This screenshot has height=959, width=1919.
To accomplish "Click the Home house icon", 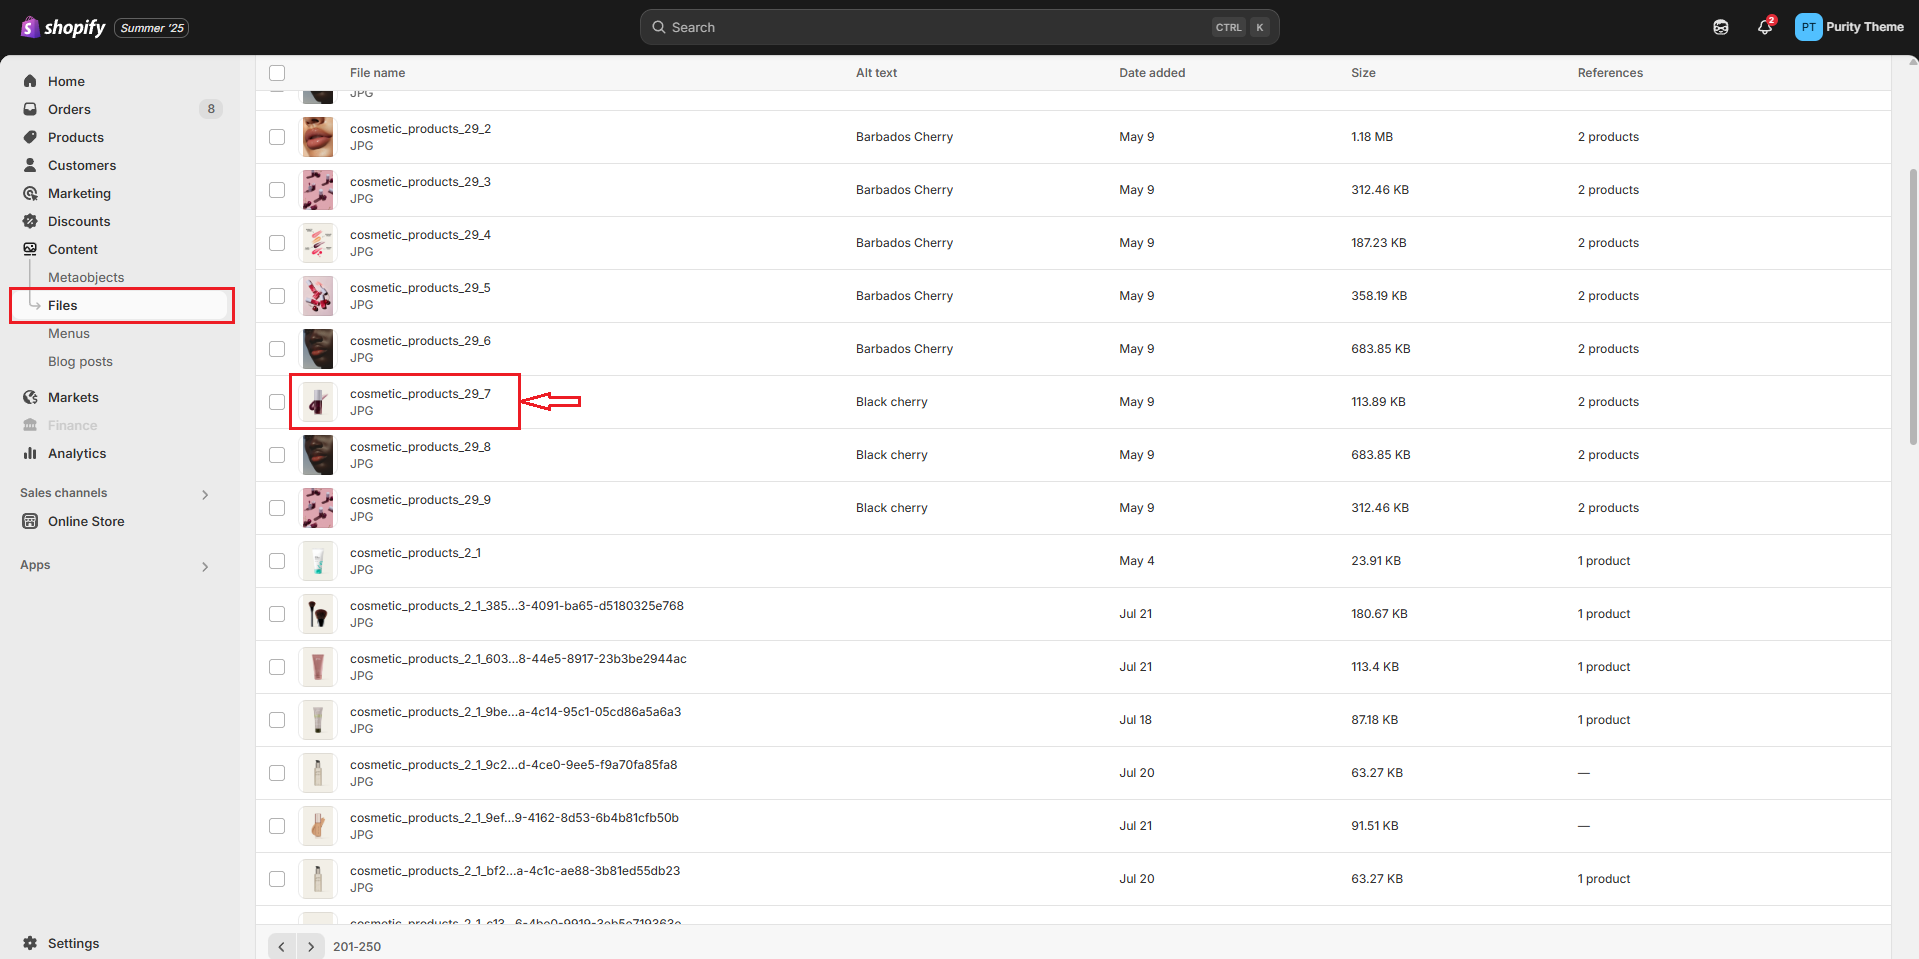I will pos(30,81).
